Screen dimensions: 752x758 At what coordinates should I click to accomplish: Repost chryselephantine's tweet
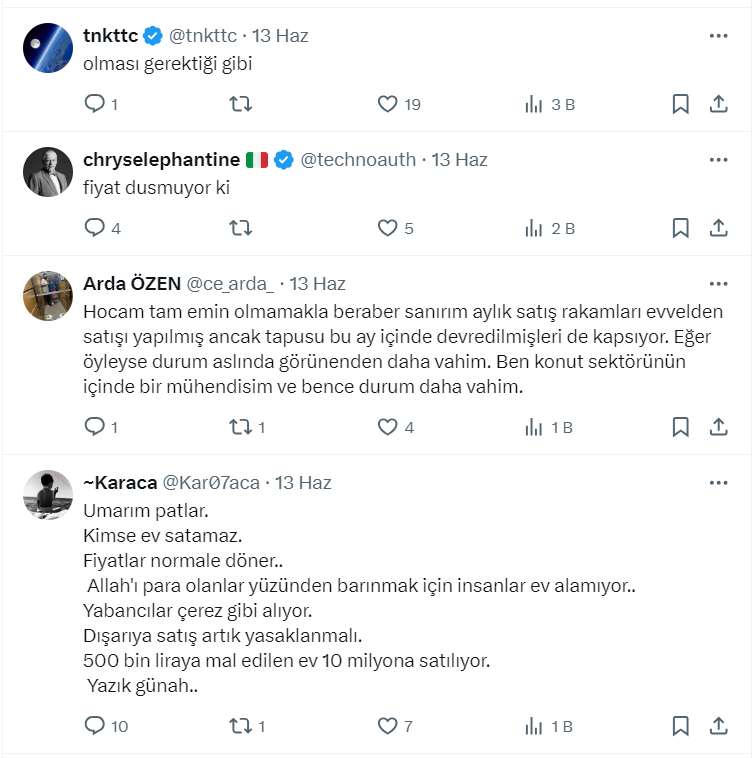240,228
